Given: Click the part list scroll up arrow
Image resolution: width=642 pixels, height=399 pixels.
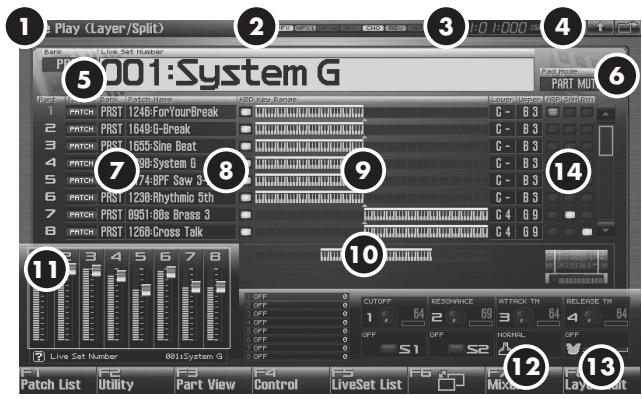Looking at the screenshot, I should (x=606, y=114).
